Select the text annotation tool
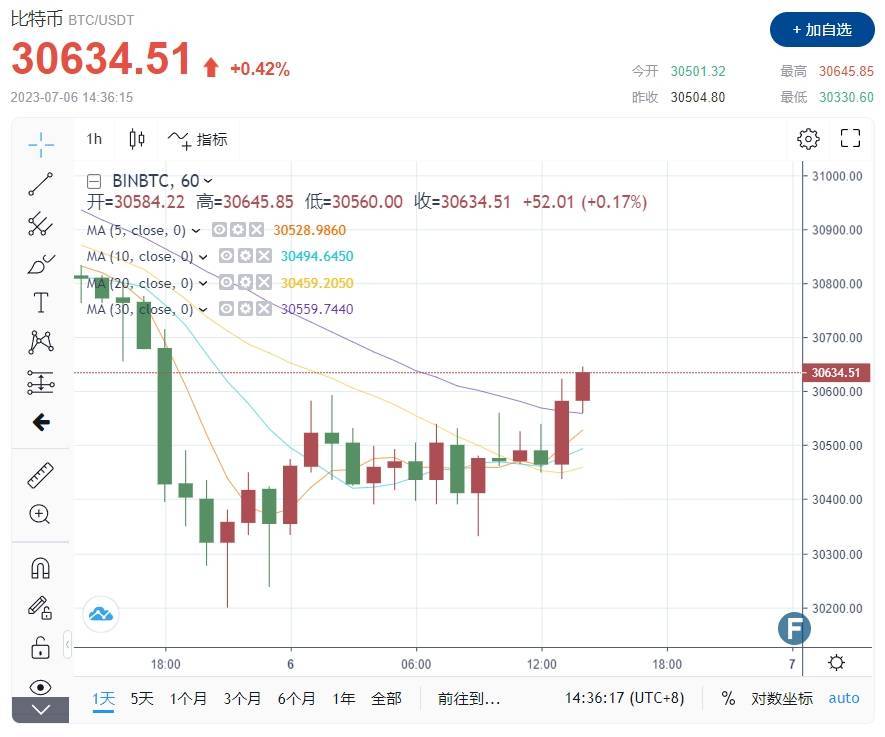Viewport: 885px width, 737px height. click(40, 302)
